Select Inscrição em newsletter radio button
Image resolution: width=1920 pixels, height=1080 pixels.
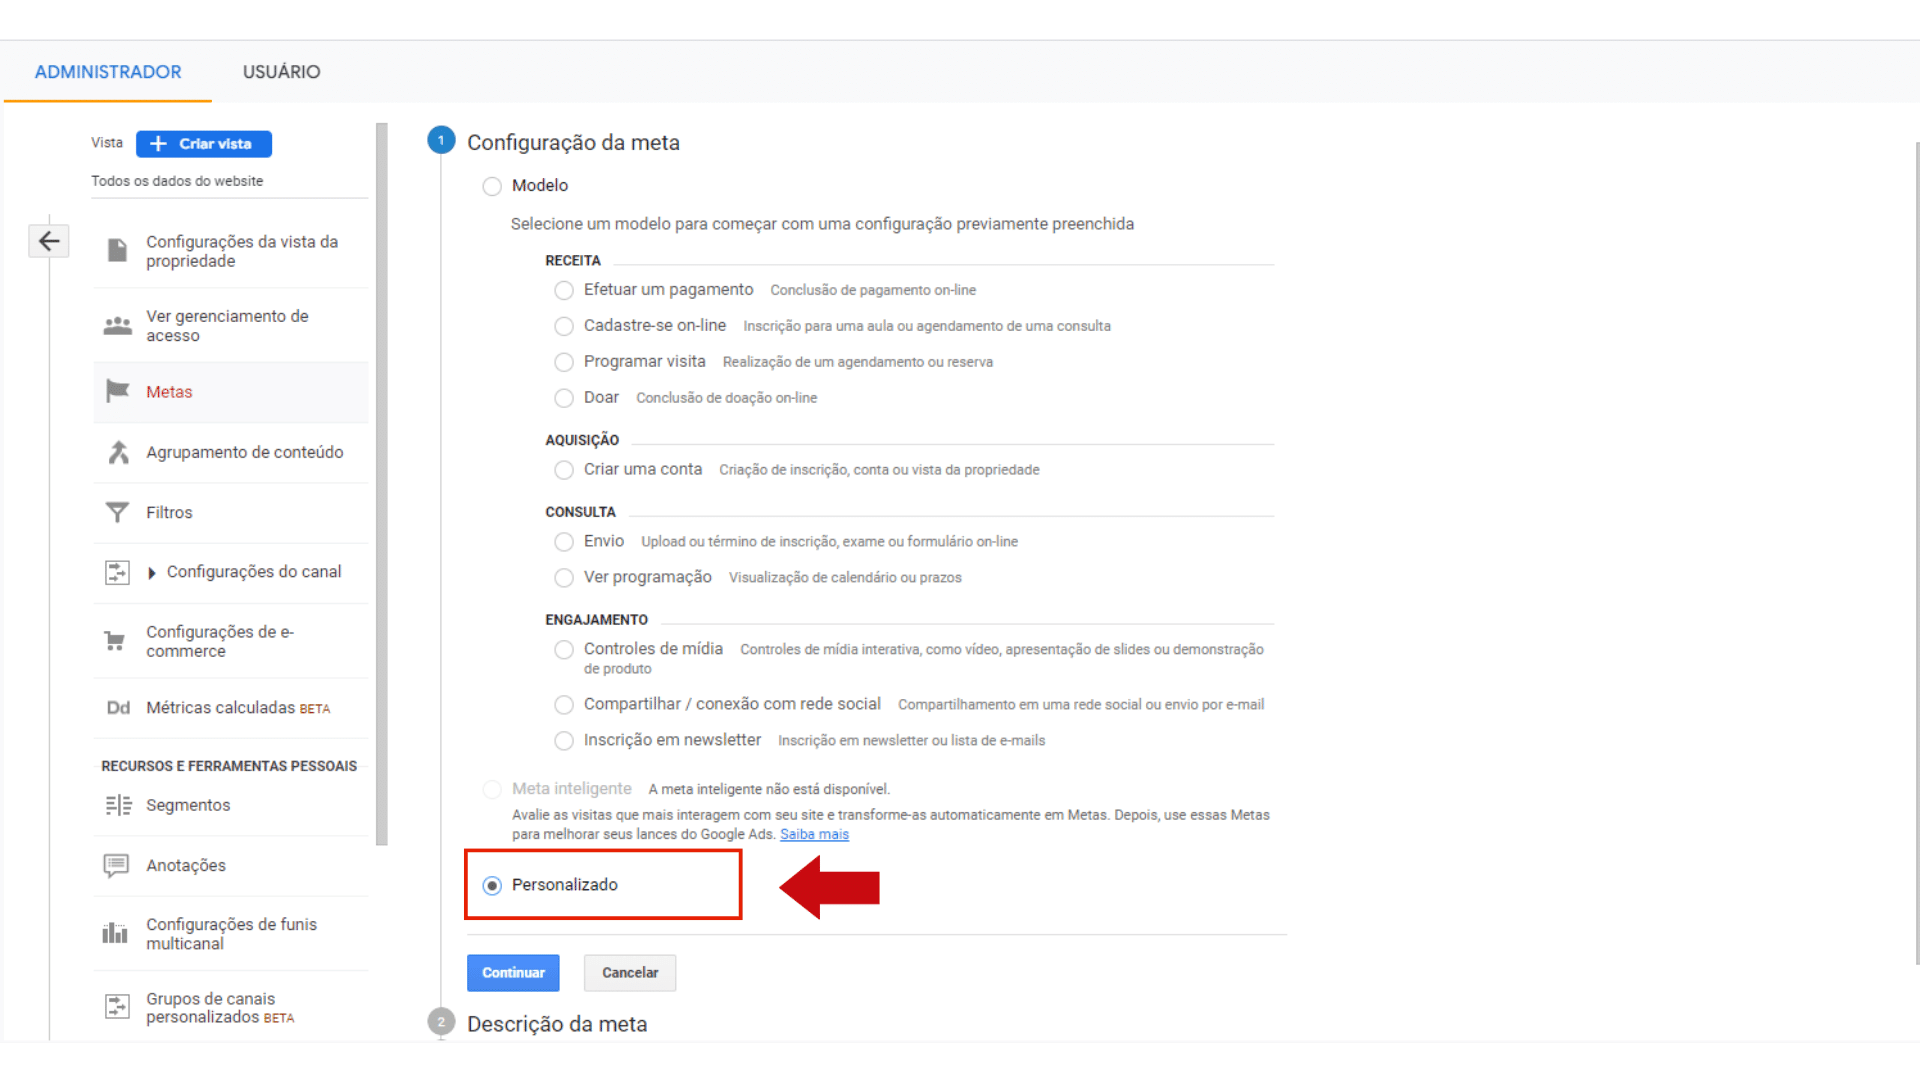point(563,740)
